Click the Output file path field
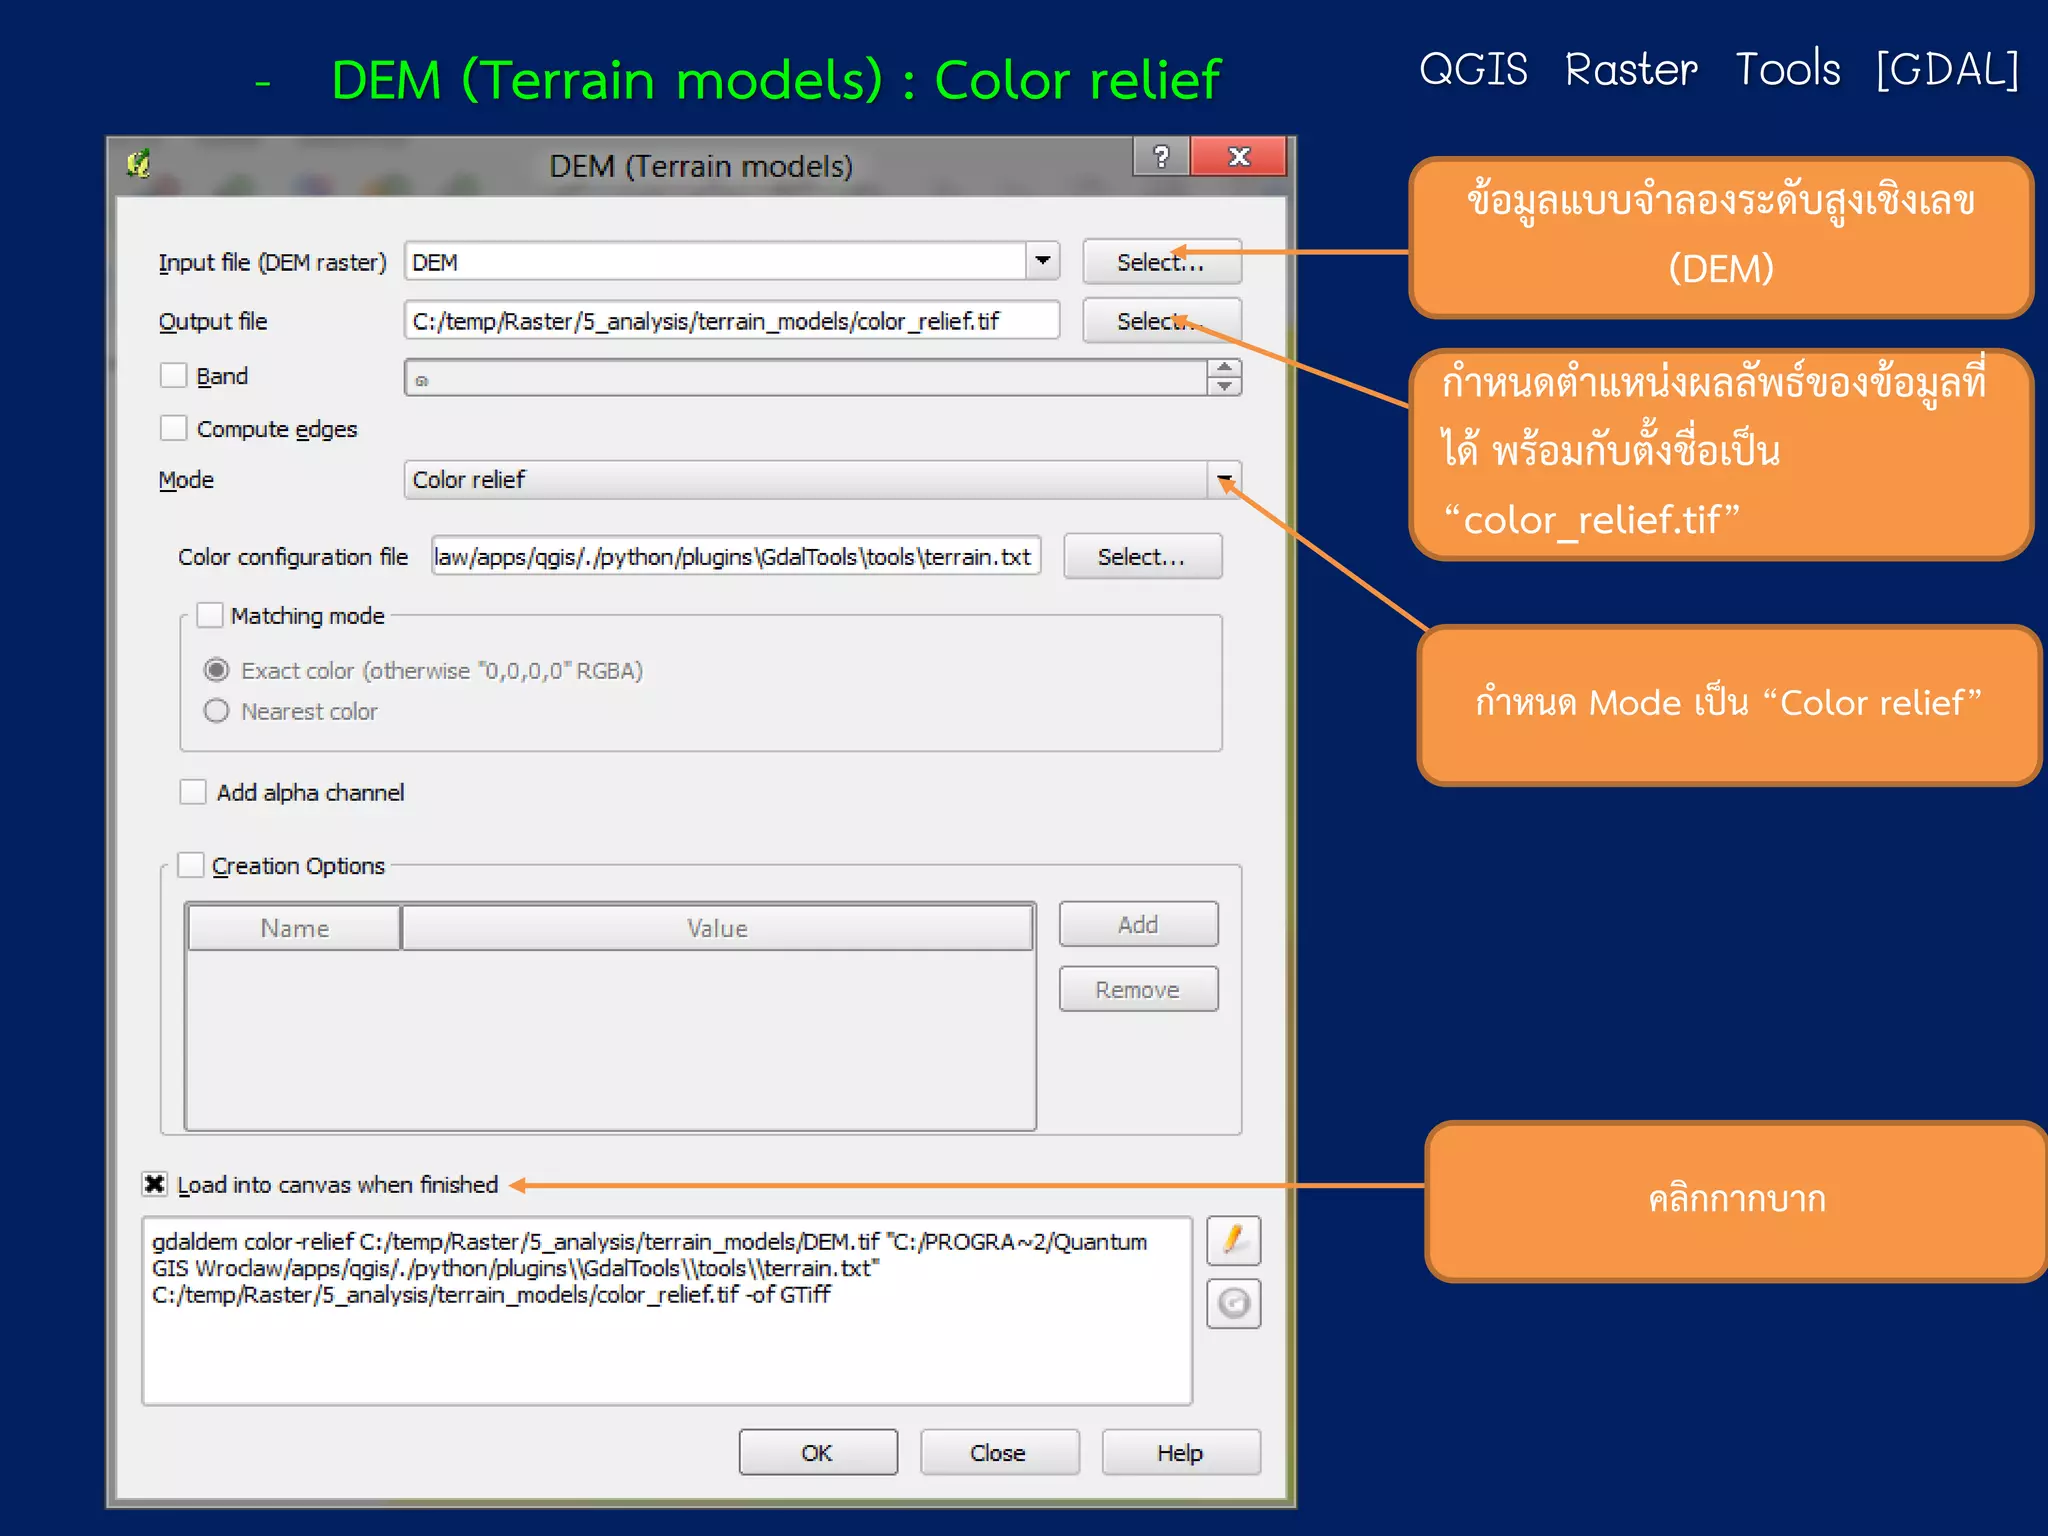 732,321
